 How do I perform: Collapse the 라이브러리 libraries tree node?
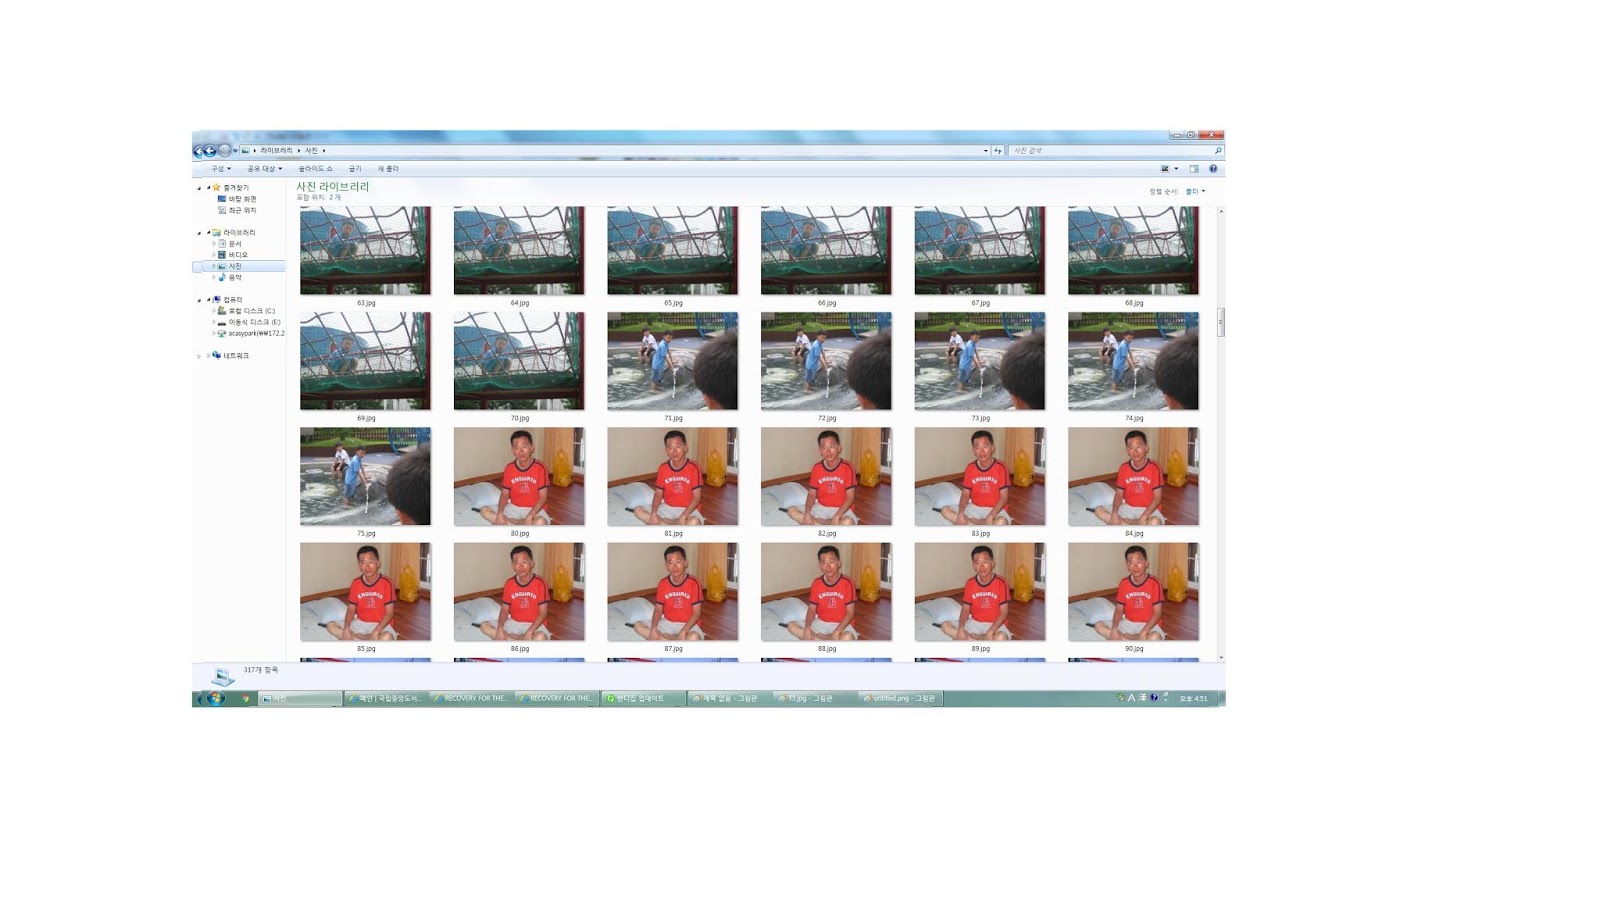(x=208, y=232)
